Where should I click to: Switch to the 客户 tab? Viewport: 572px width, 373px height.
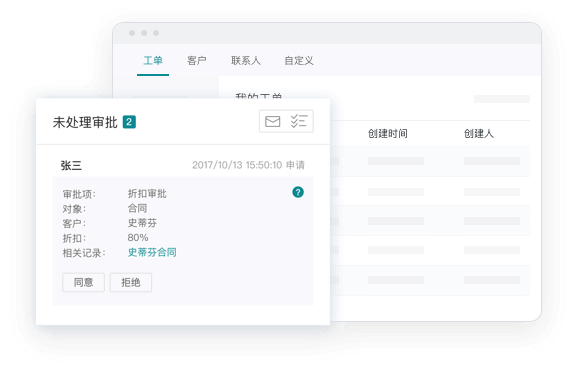point(197,61)
